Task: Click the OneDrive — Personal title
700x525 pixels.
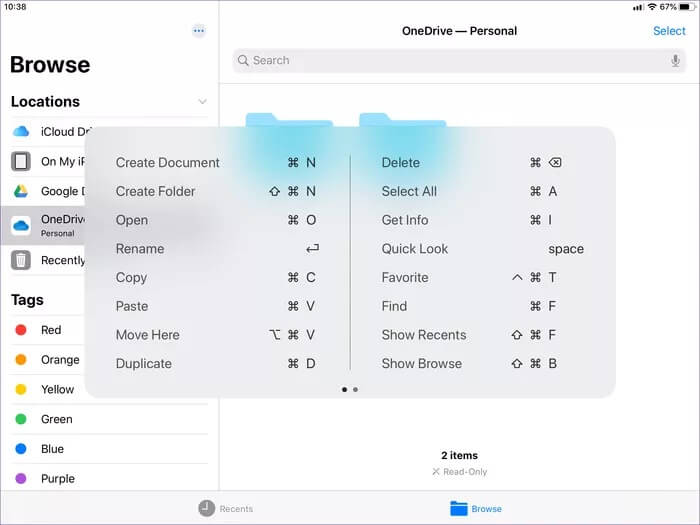Action: [x=459, y=31]
